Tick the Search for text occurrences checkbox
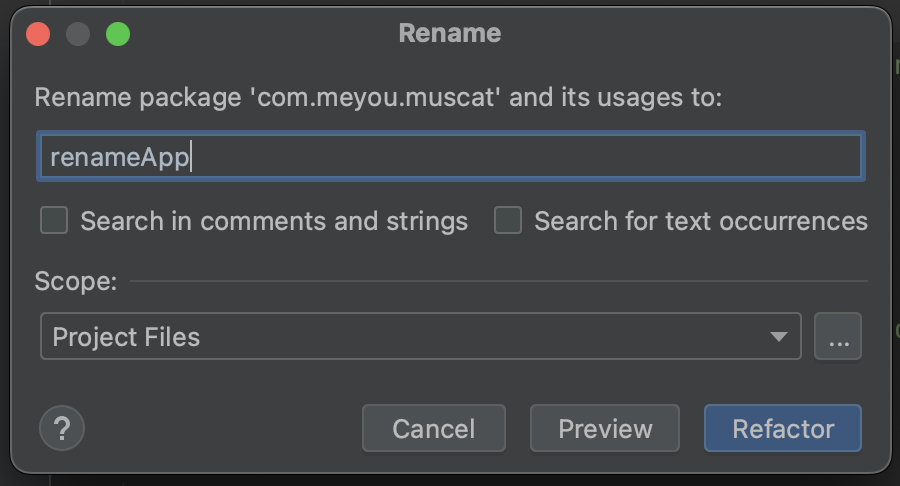900x486 pixels. tap(508, 220)
